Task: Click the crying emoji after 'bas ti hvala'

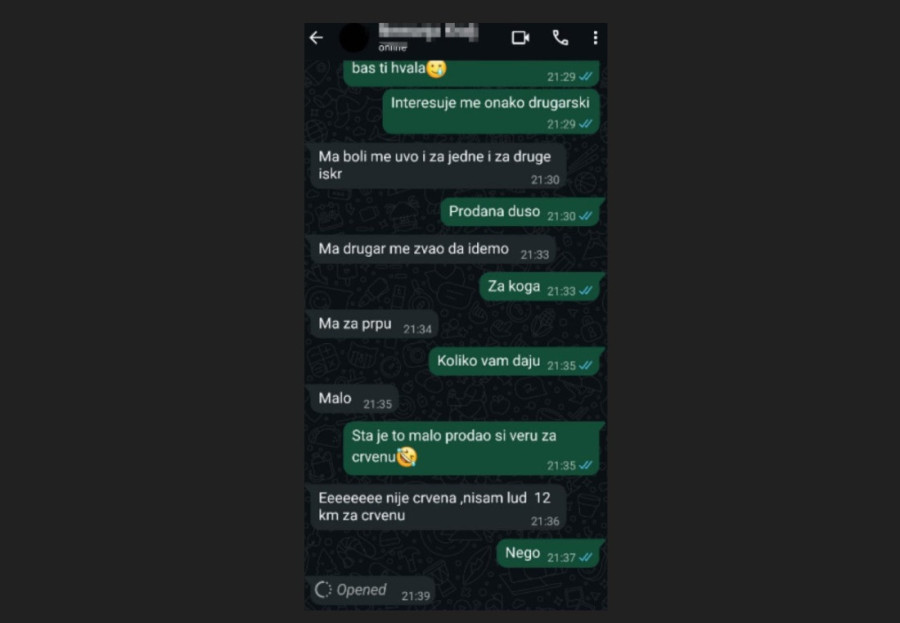Action: coord(437,69)
